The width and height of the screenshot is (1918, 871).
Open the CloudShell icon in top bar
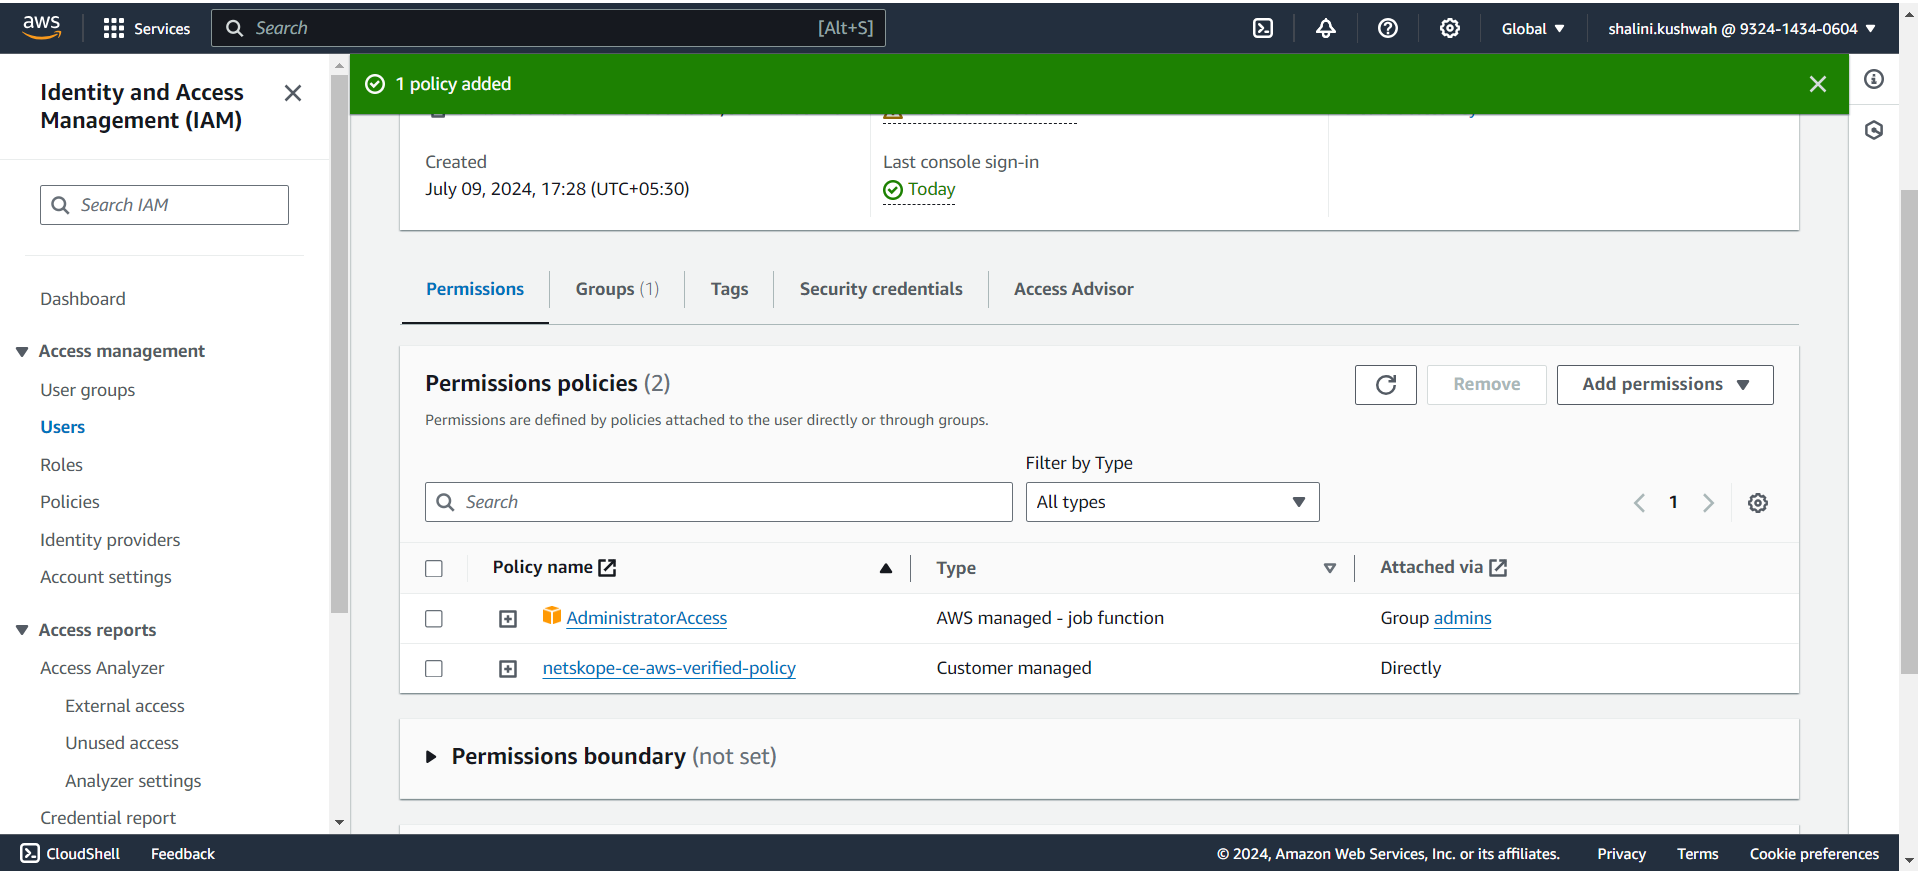tap(1263, 28)
